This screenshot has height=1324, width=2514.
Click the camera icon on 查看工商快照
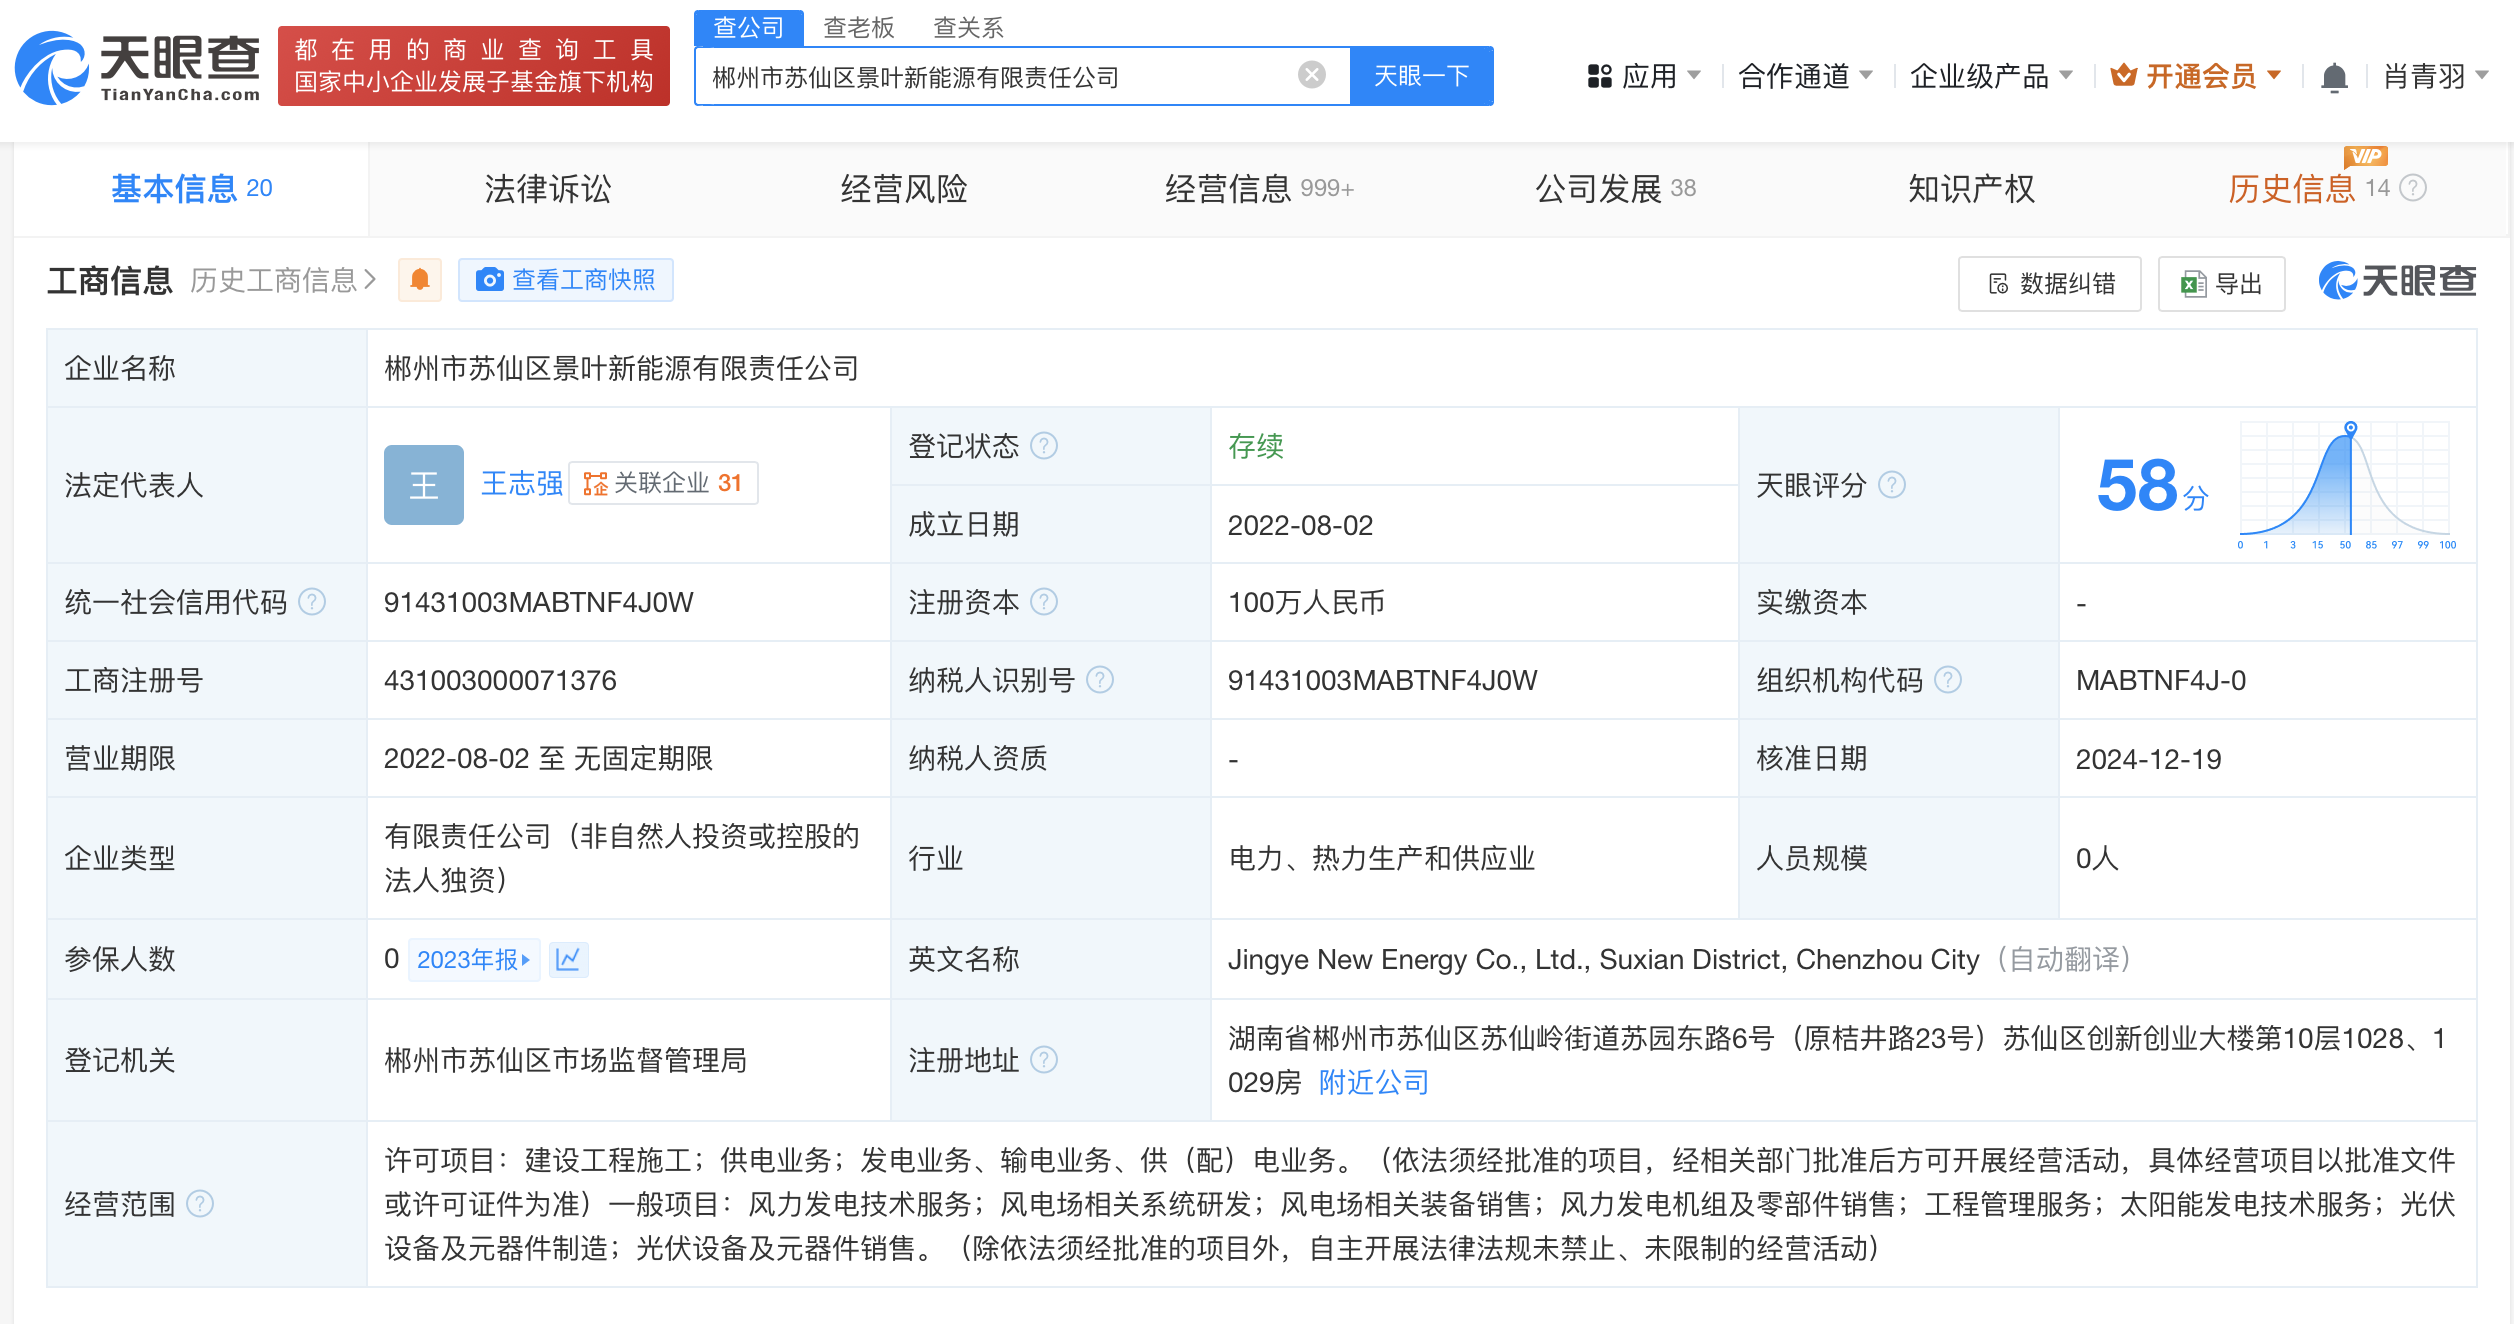click(489, 280)
